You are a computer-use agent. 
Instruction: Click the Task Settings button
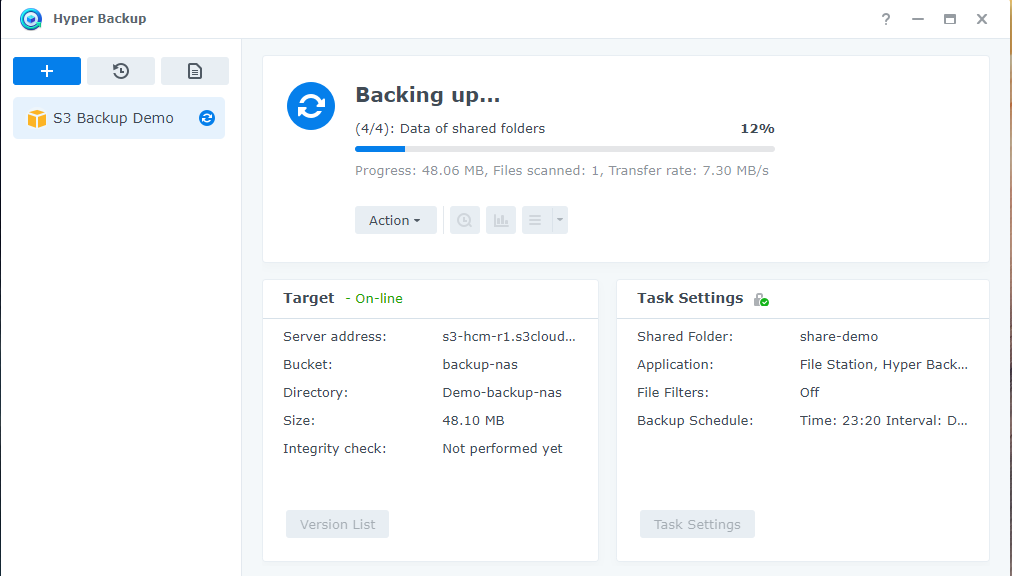[697, 524]
